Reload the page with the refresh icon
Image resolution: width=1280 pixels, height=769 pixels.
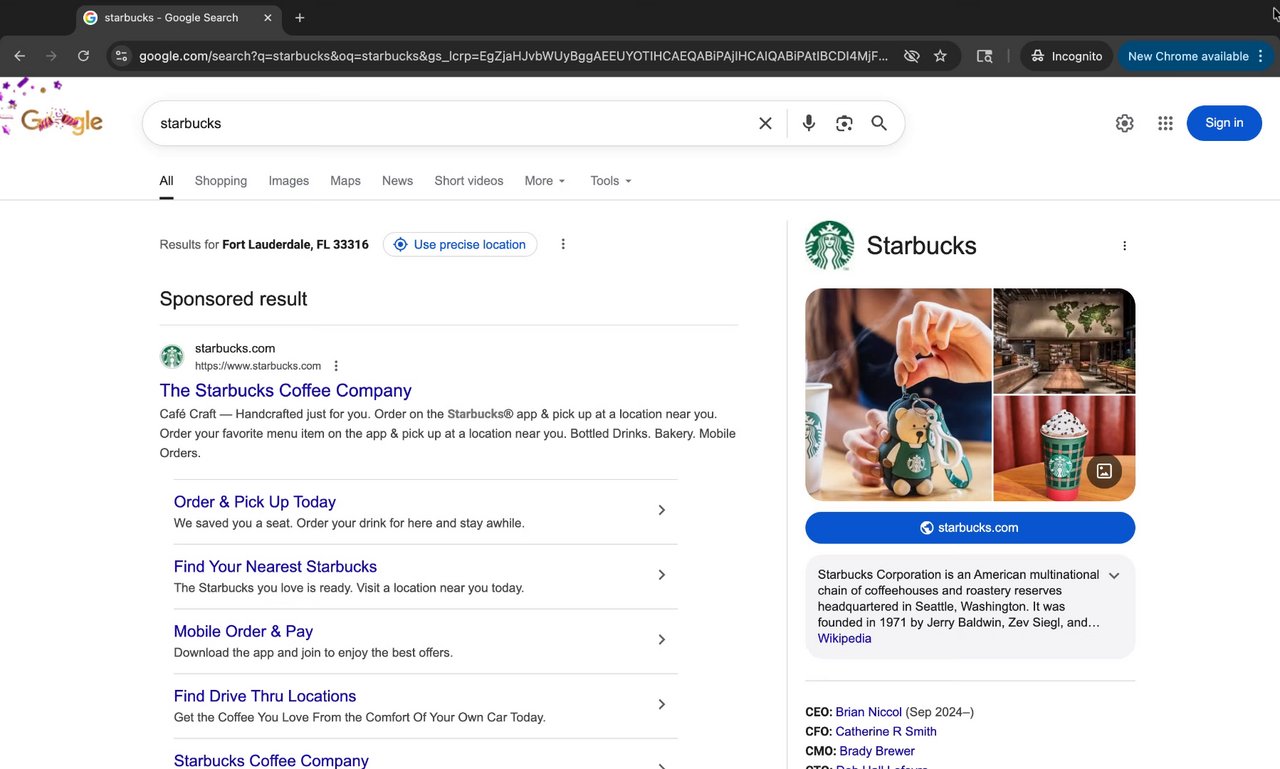click(83, 56)
